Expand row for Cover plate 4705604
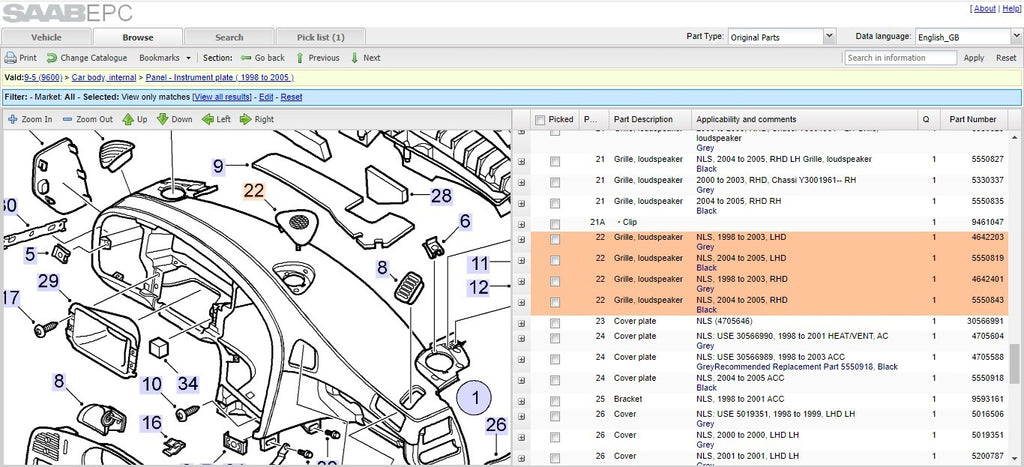 coord(521,338)
